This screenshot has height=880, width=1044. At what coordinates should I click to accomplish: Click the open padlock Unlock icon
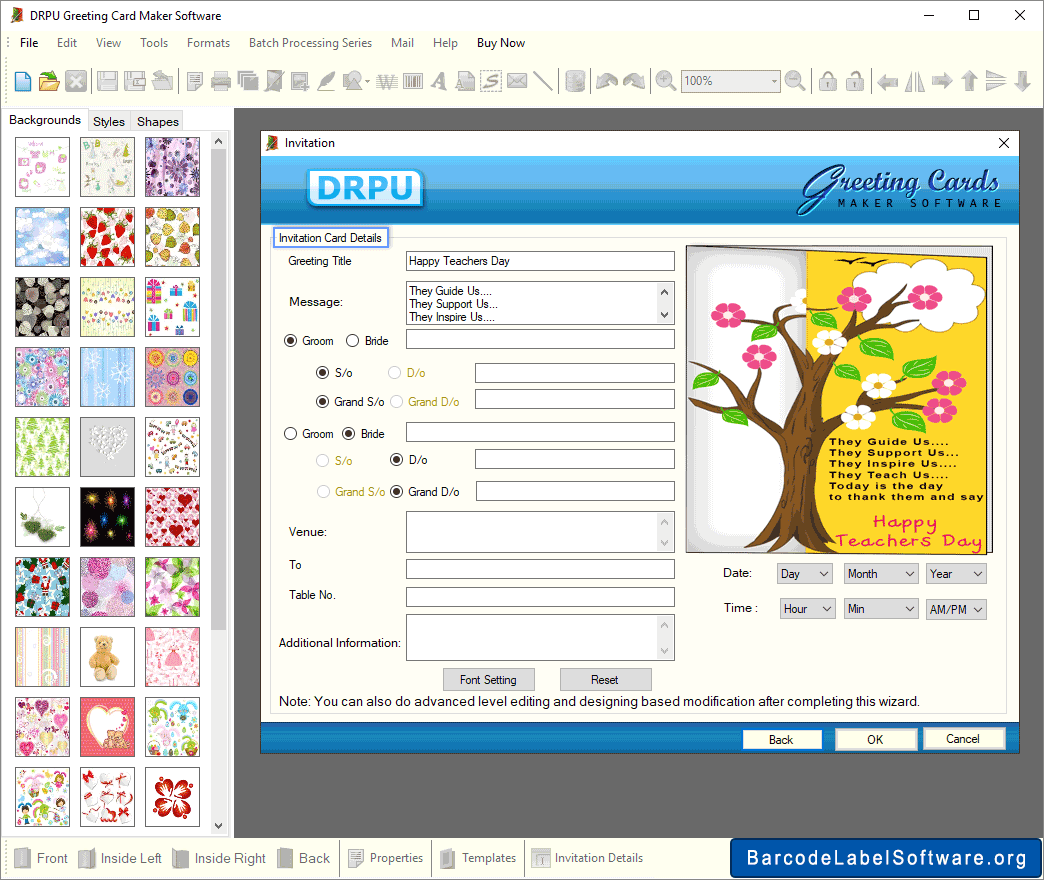(854, 81)
